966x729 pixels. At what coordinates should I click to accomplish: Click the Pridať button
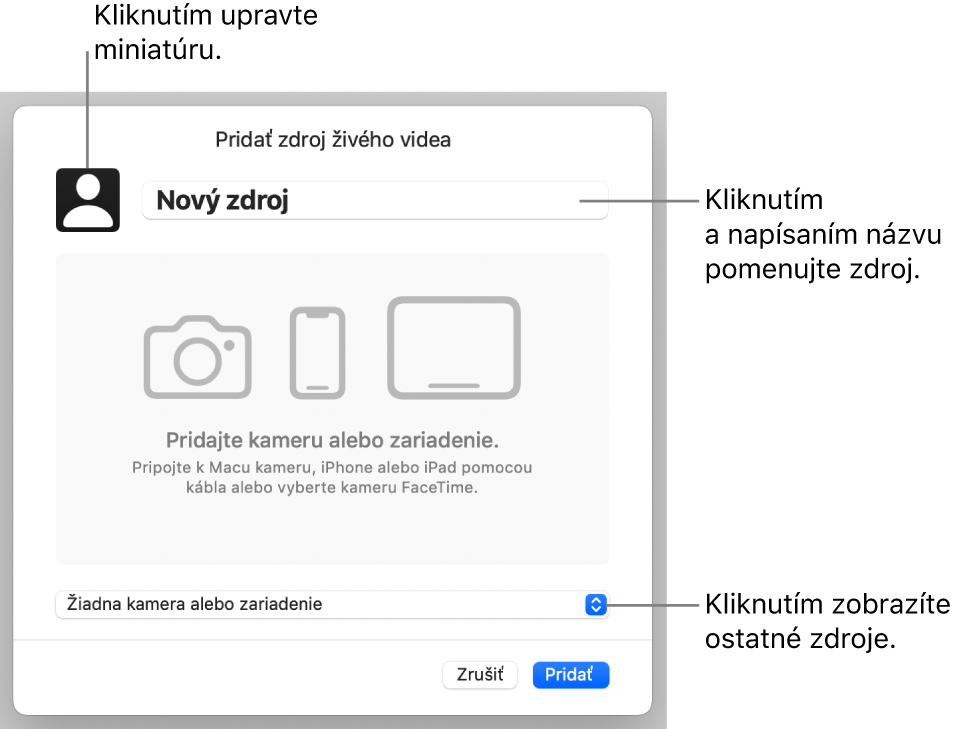570,675
